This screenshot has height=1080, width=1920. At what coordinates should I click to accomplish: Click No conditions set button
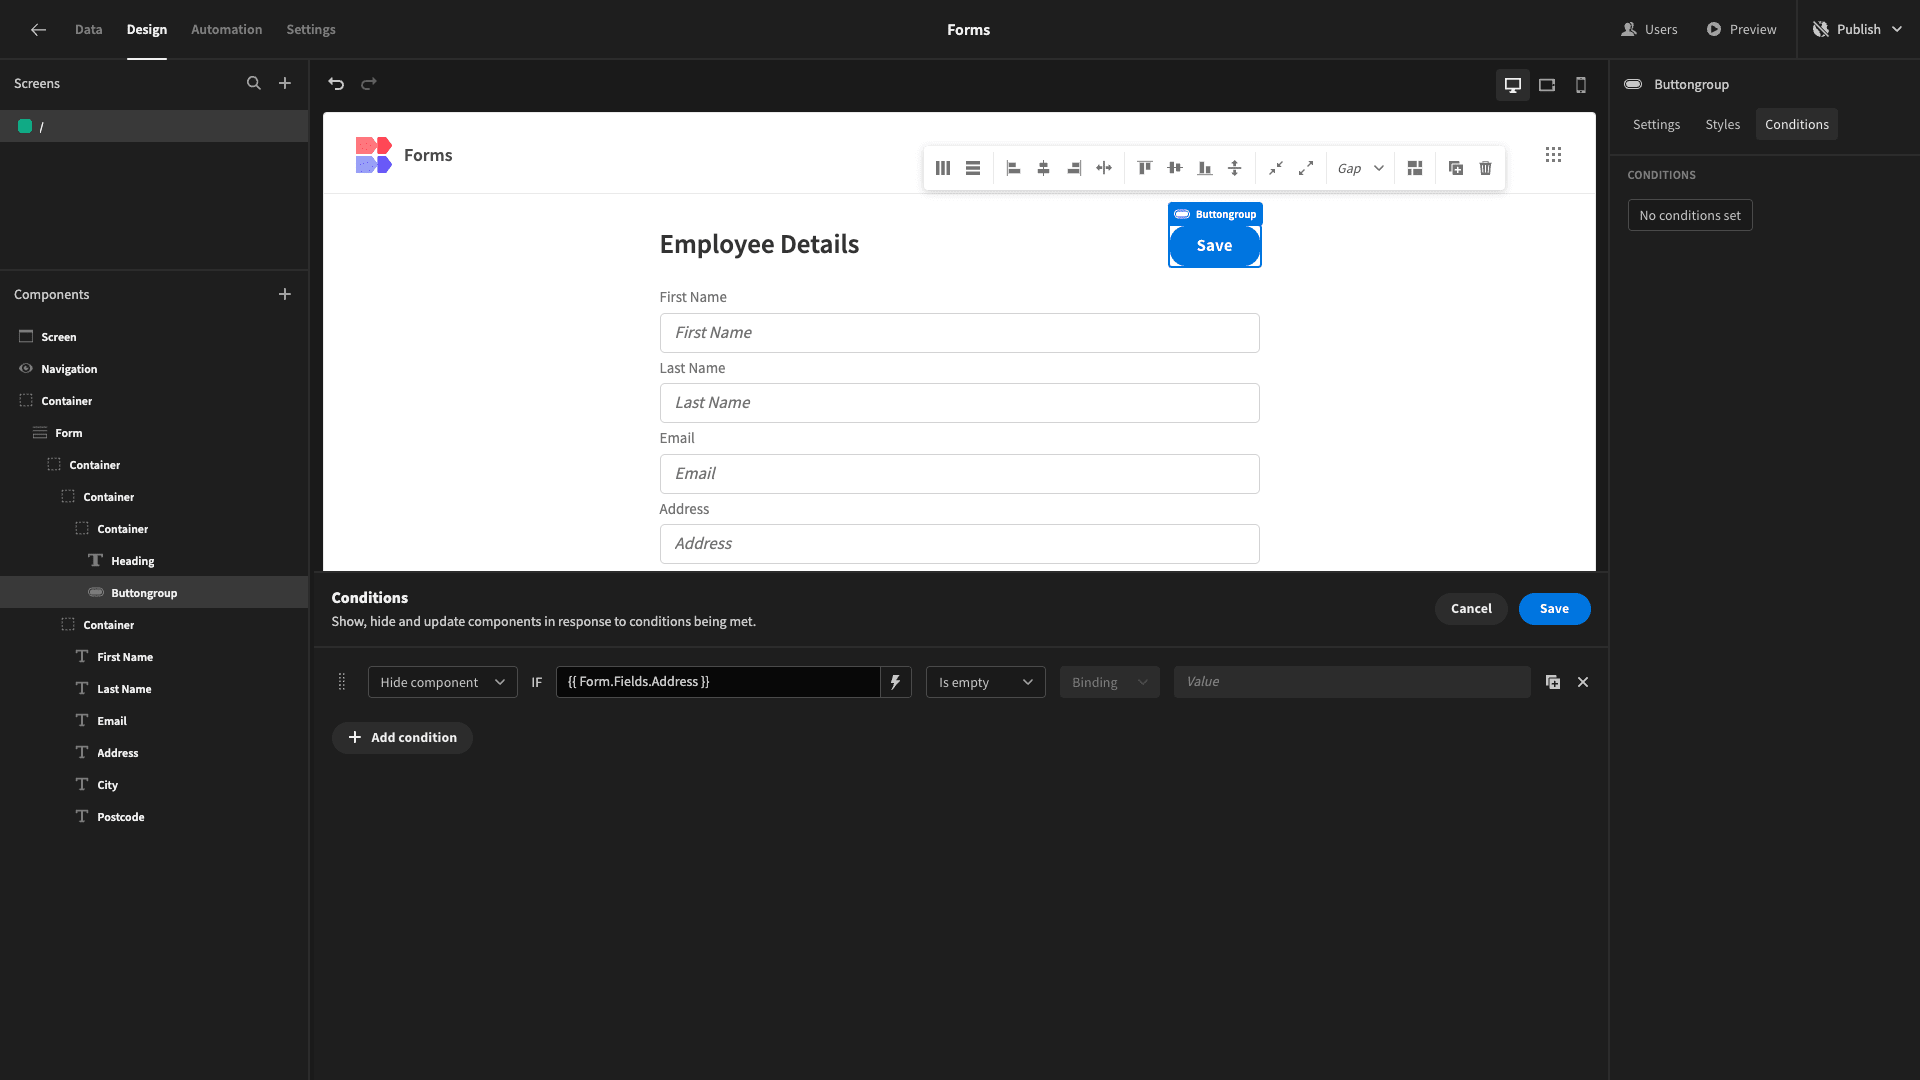[1690, 215]
